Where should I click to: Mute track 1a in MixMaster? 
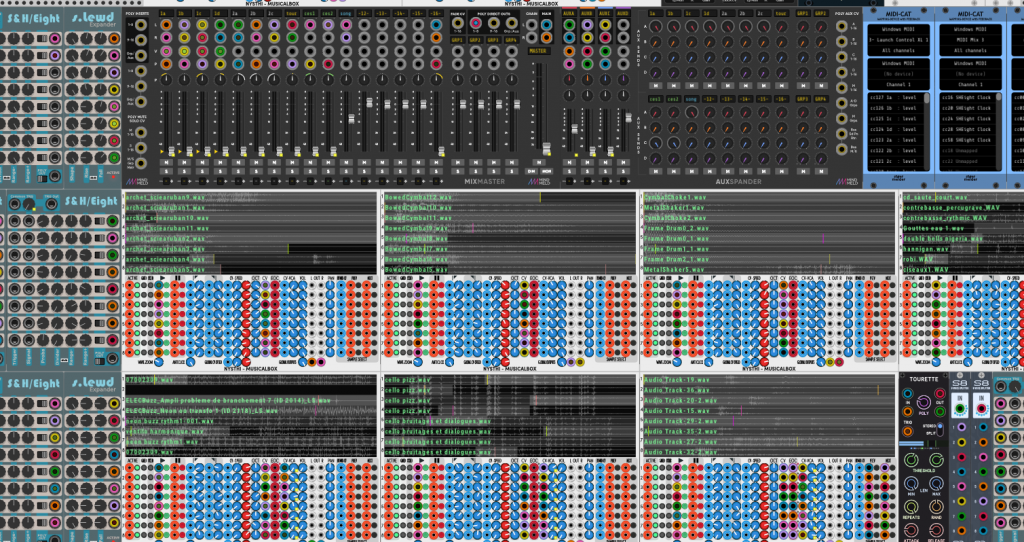tap(167, 162)
